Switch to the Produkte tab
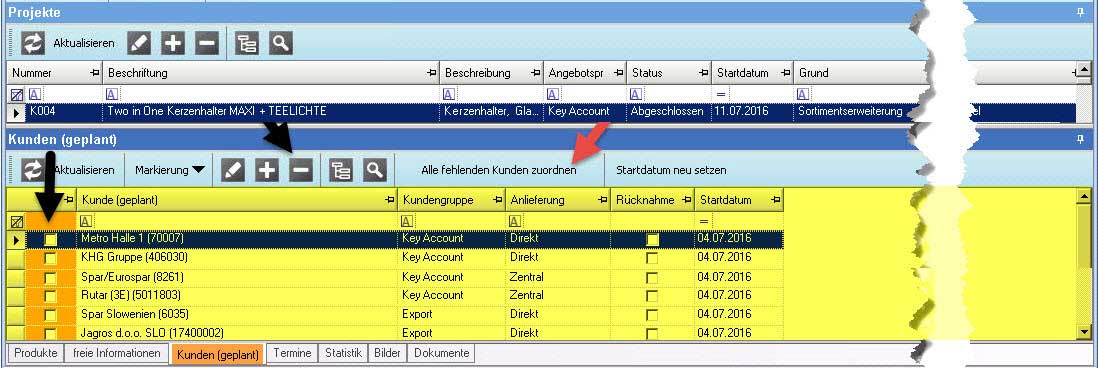The height and width of the screenshot is (368, 1098). tap(36, 353)
